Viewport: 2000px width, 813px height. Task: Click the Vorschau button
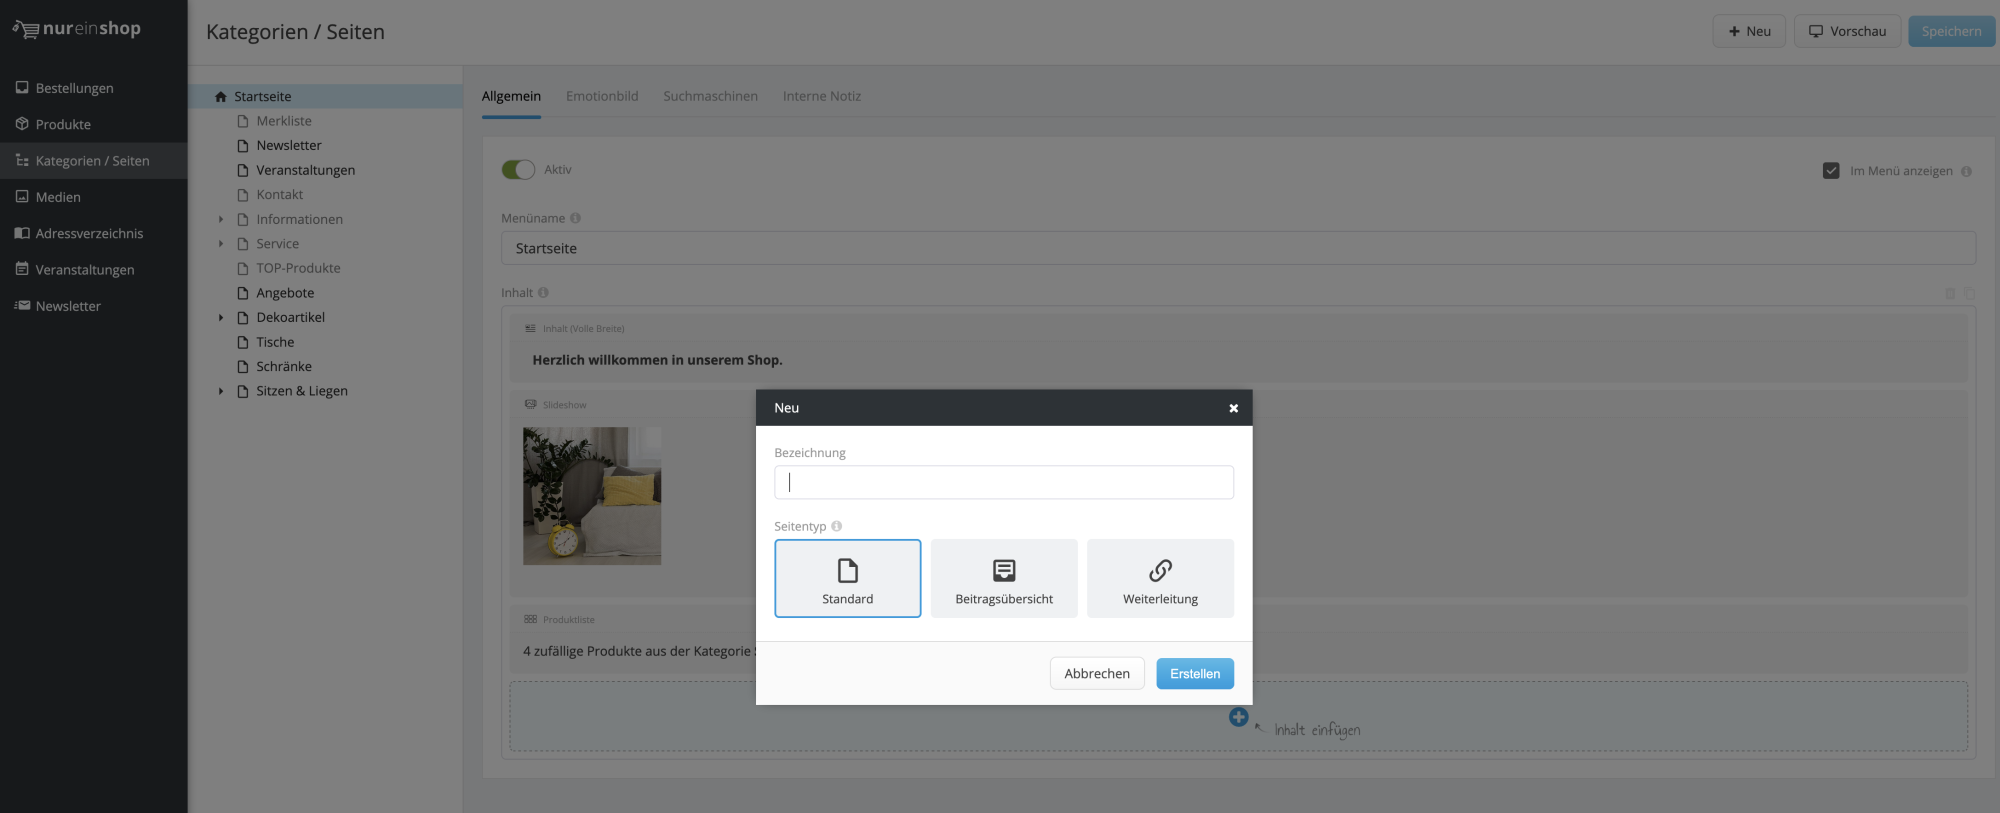pyautogui.click(x=1847, y=31)
